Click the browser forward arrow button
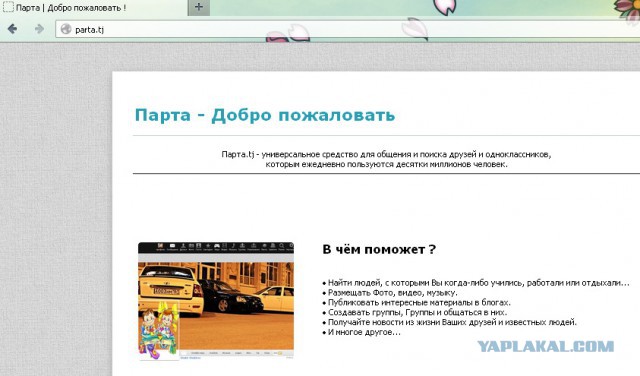Viewport: 640px width, 376px height. [x=39, y=29]
